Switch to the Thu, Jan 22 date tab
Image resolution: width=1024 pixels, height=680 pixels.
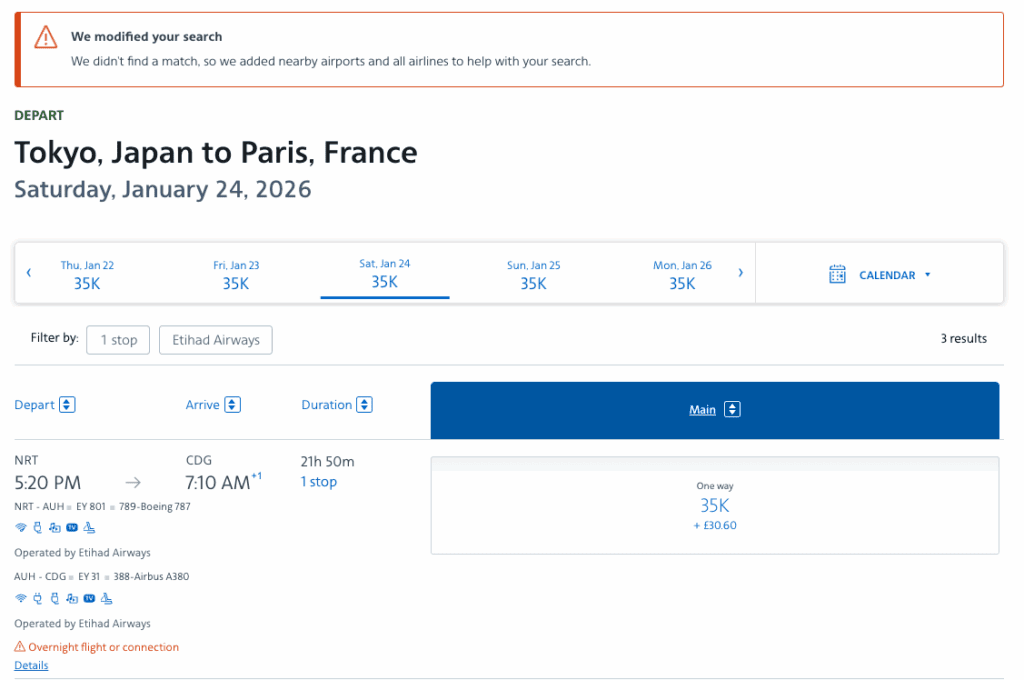click(87, 275)
